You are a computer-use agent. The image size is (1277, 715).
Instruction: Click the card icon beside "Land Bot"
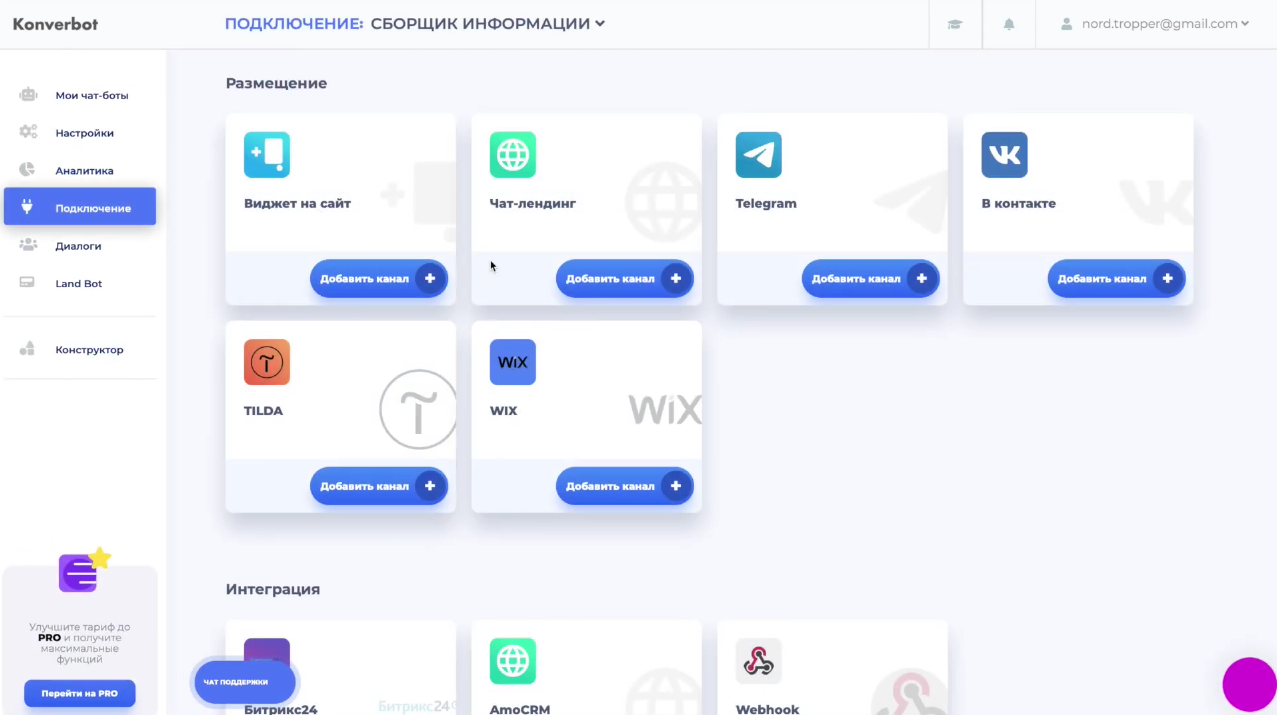tap(28, 283)
